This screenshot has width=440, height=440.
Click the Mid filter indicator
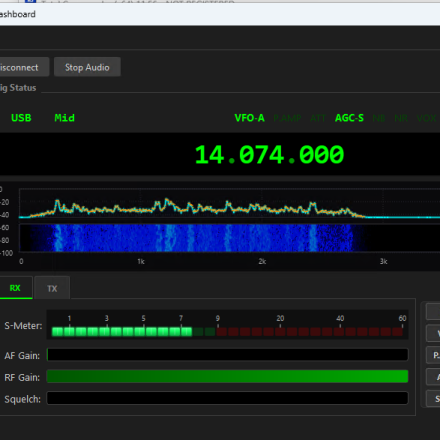(65, 118)
